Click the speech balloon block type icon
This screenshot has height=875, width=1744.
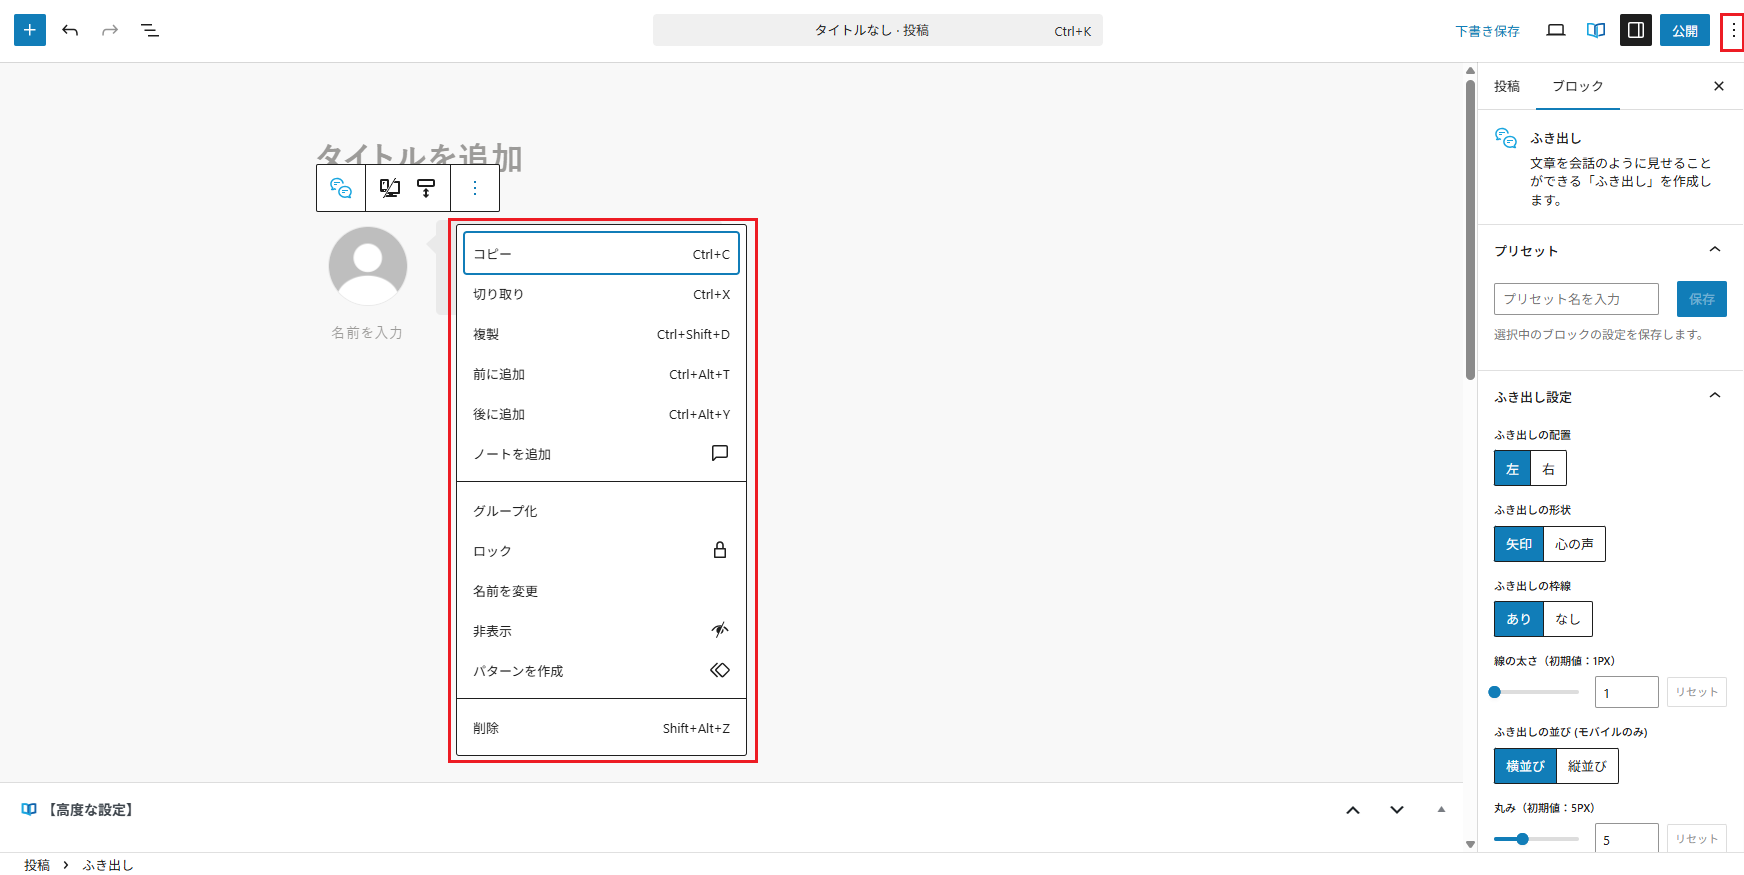(x=341, y=188)
